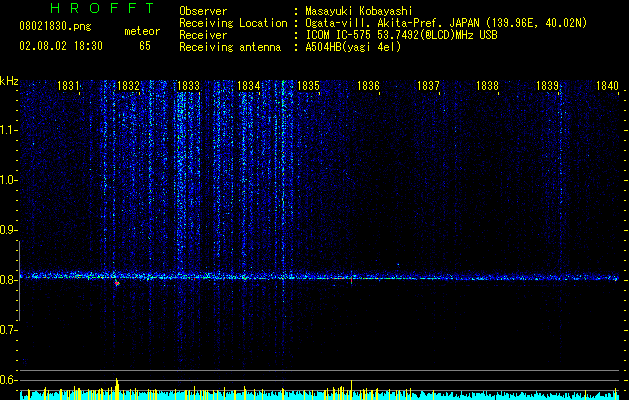This screenshot has width=629, height=400.
Task: Click the "meteor" label
Action: tap(142, 31)
